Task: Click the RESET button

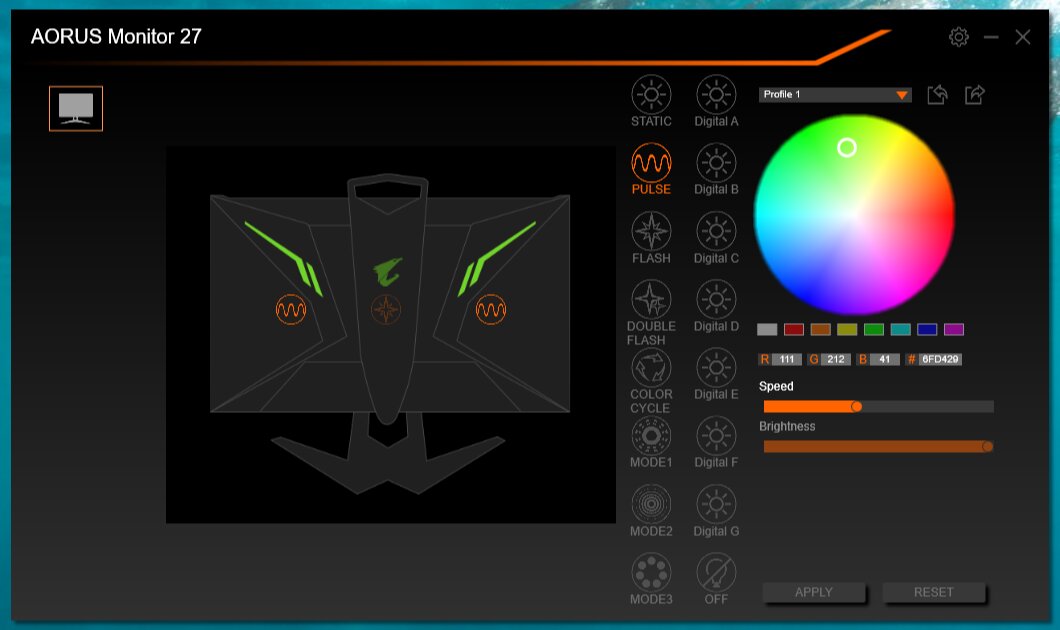Action: click(x=934, y=592)
